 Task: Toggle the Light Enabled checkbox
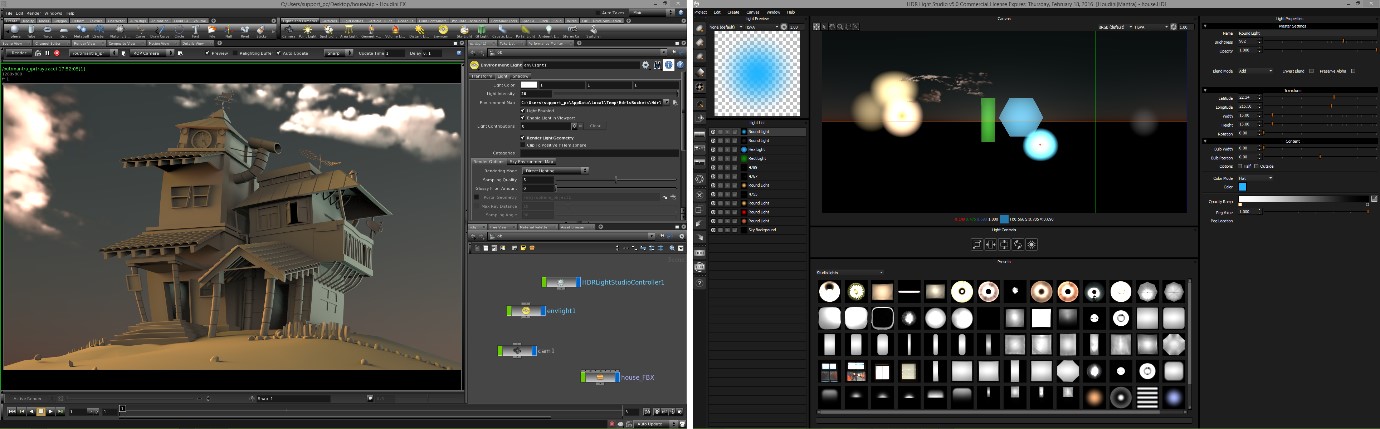pyautogui.click(x=522, y=110)
